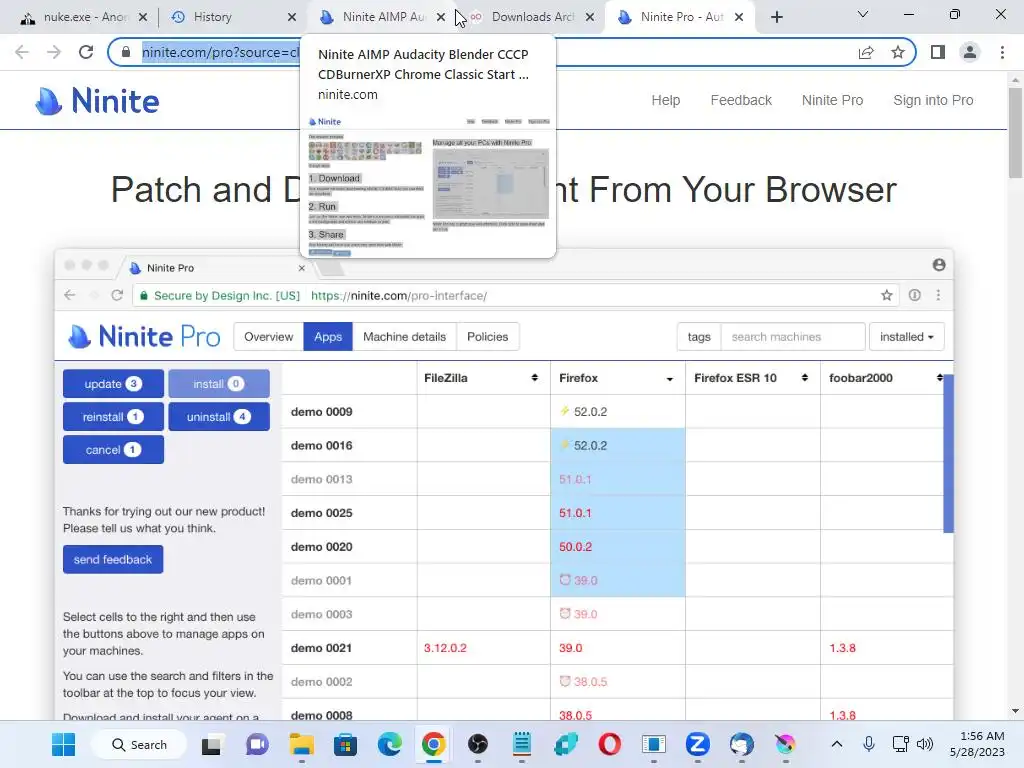Open Microsoft Store from the taskbar
Viewport: 1024px width, 768px height.
[345, 744]
